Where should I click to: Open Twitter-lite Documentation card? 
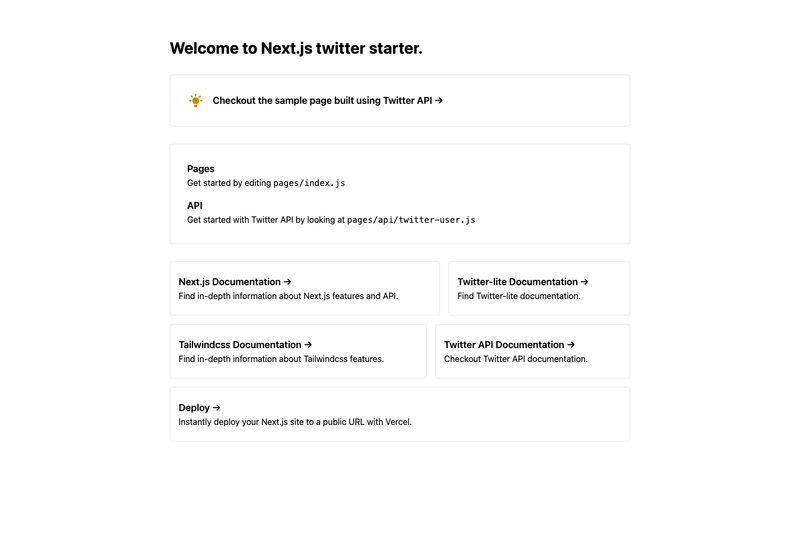pos(539,289)
